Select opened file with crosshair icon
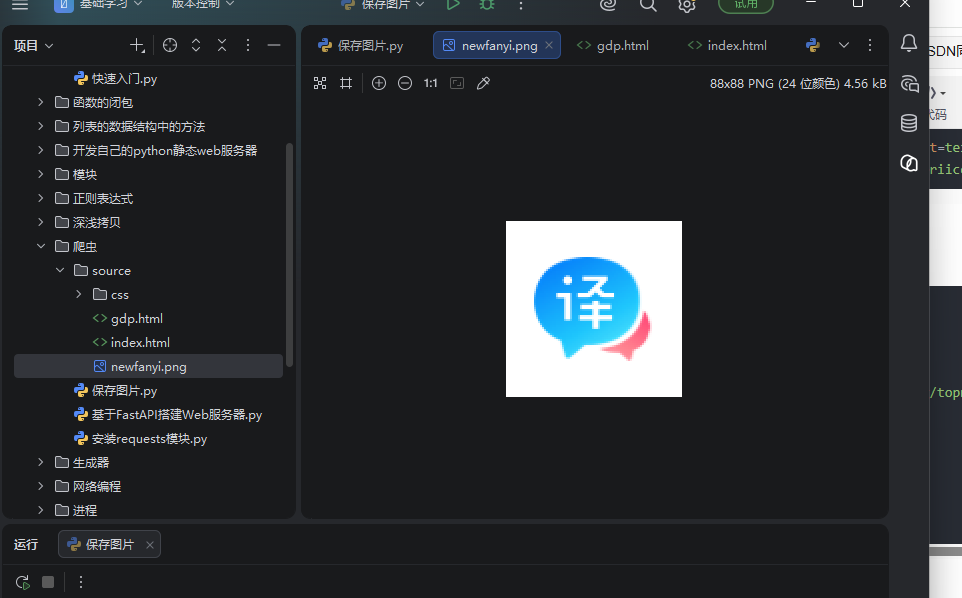Image resolution: width=962 pixels, height=598 pixels. (170, 45)
